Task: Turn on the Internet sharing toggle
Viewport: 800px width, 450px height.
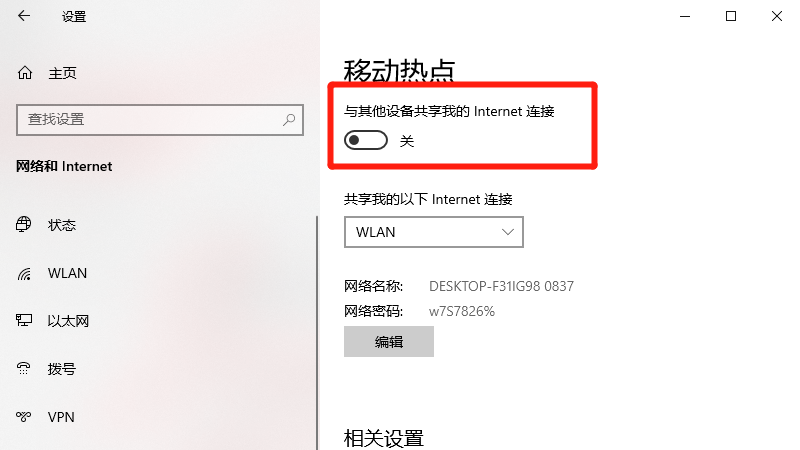Action: point(366,140)
